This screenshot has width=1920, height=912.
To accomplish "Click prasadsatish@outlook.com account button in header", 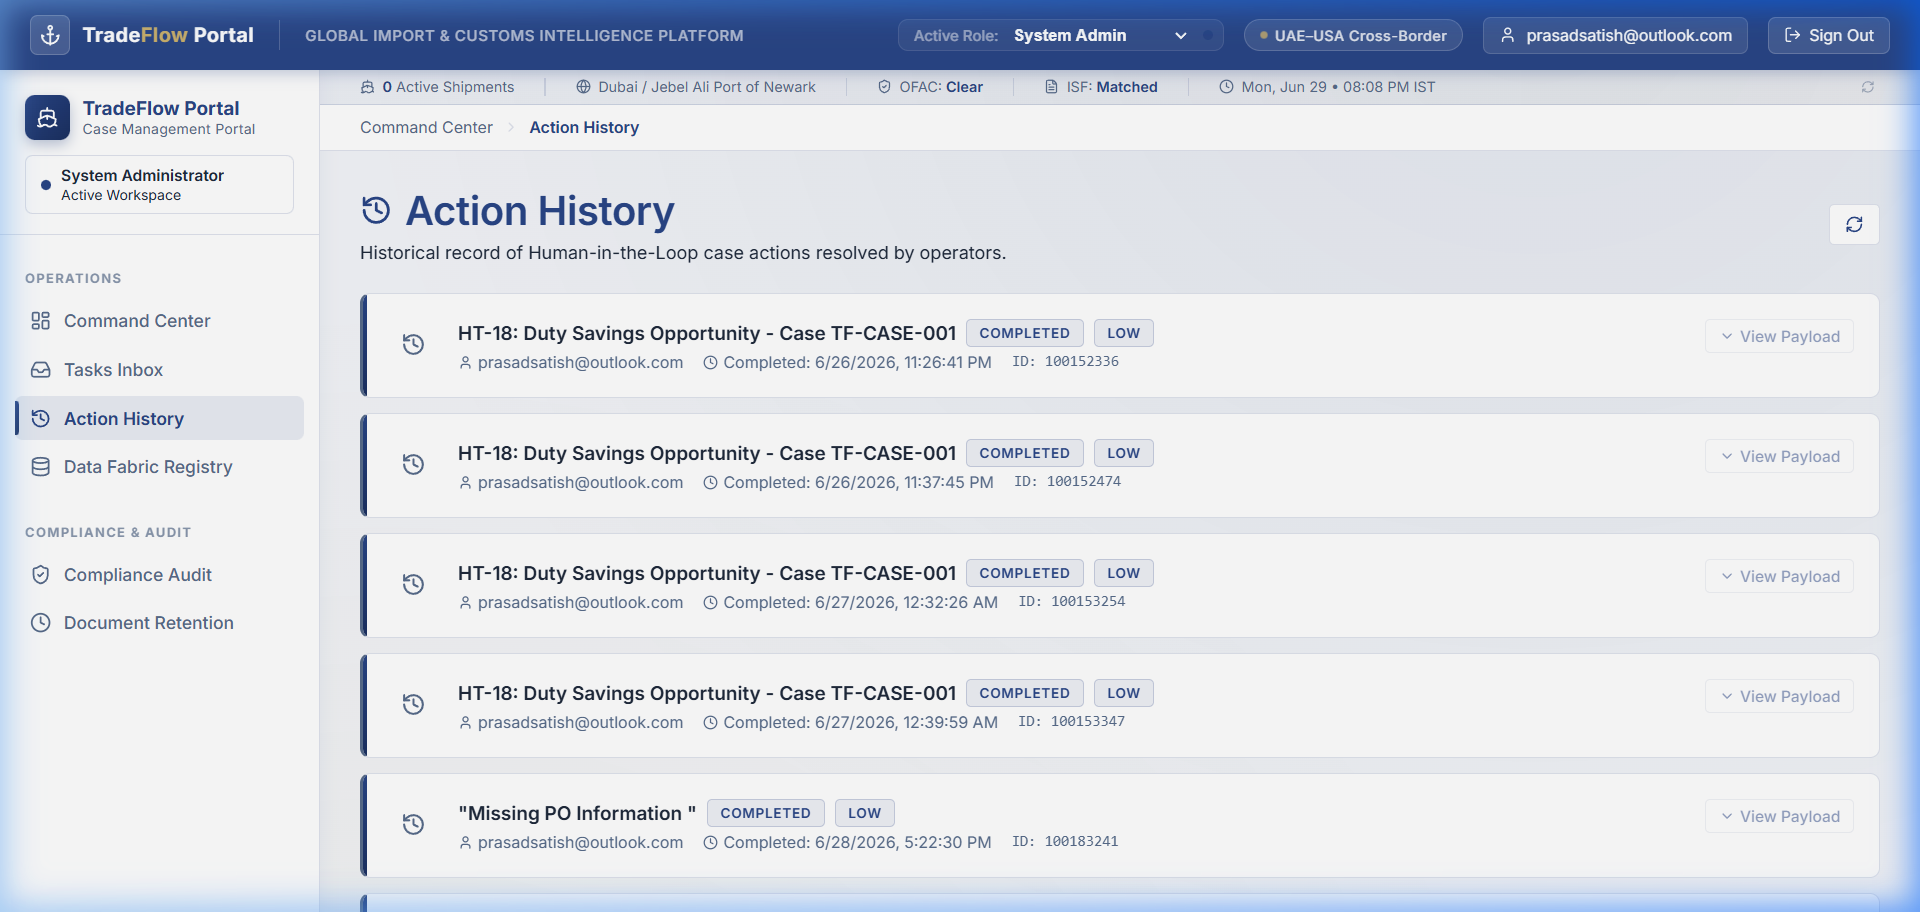I will tap(1615, 35).
